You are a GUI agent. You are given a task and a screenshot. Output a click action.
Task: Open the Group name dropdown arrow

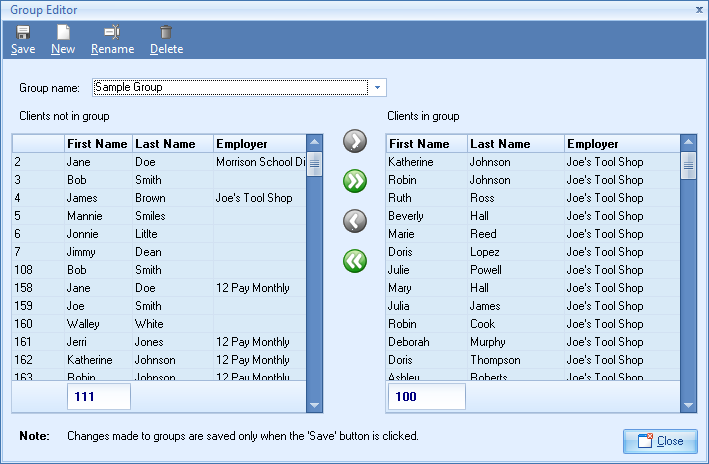(x=378, y=87)
